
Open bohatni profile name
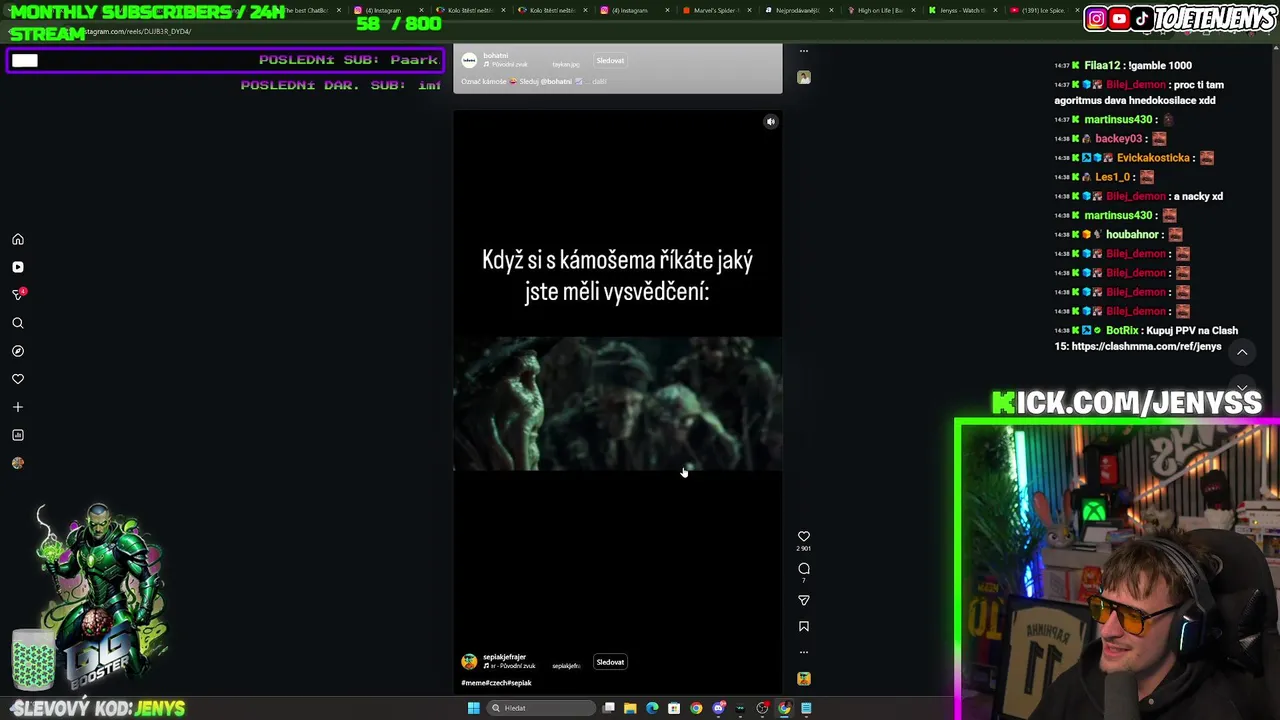[x=495, y=56]
